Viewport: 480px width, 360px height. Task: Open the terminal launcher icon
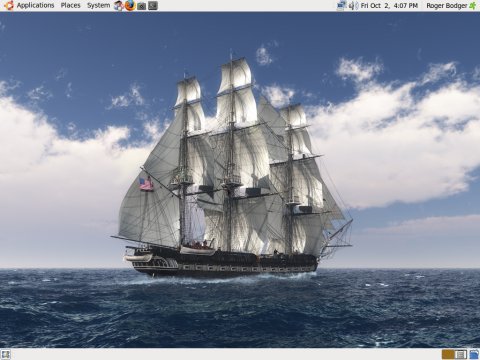153,5
